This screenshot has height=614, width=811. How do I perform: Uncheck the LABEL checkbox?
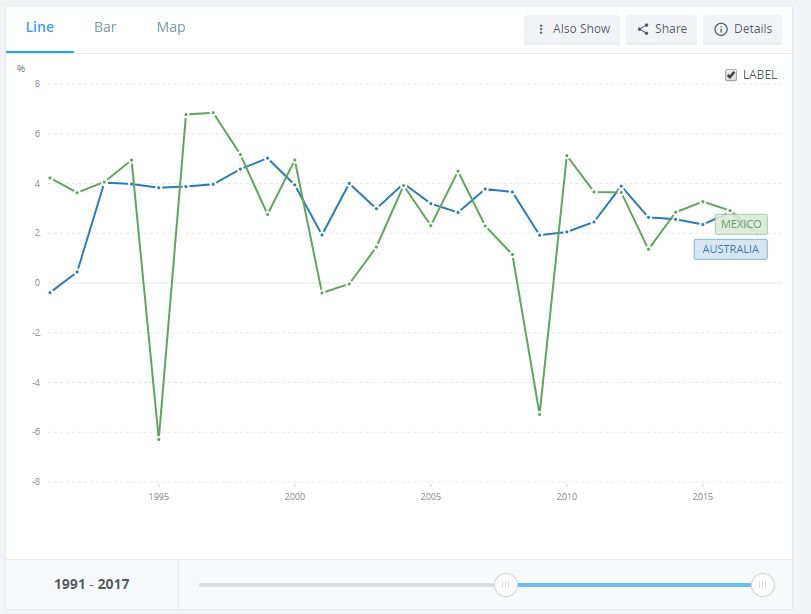[x=730, y=75]
